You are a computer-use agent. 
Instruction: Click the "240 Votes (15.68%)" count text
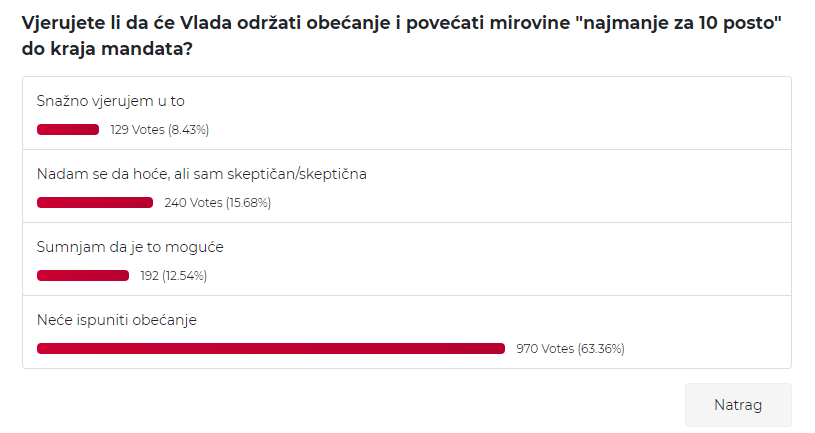click(218, 203)
